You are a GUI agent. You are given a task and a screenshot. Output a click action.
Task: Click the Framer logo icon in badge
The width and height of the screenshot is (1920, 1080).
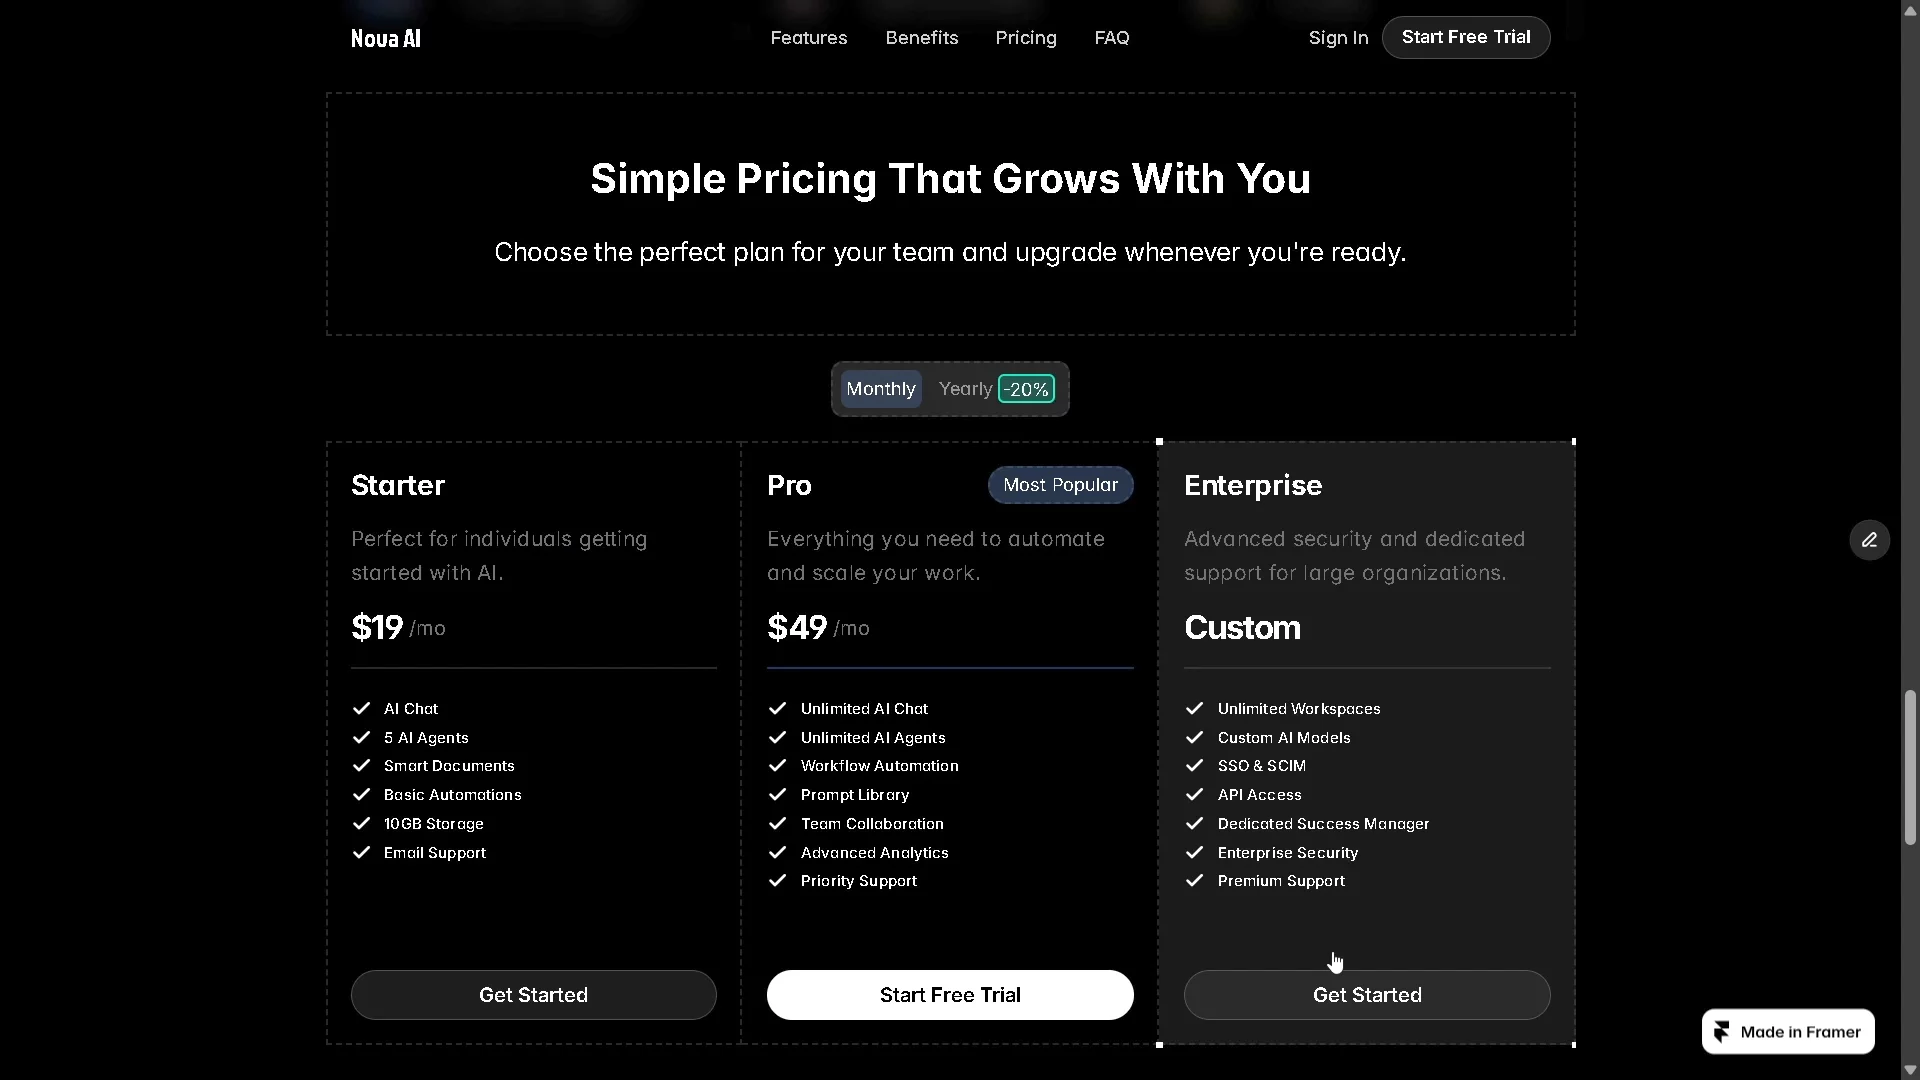coord(1722,1032)
